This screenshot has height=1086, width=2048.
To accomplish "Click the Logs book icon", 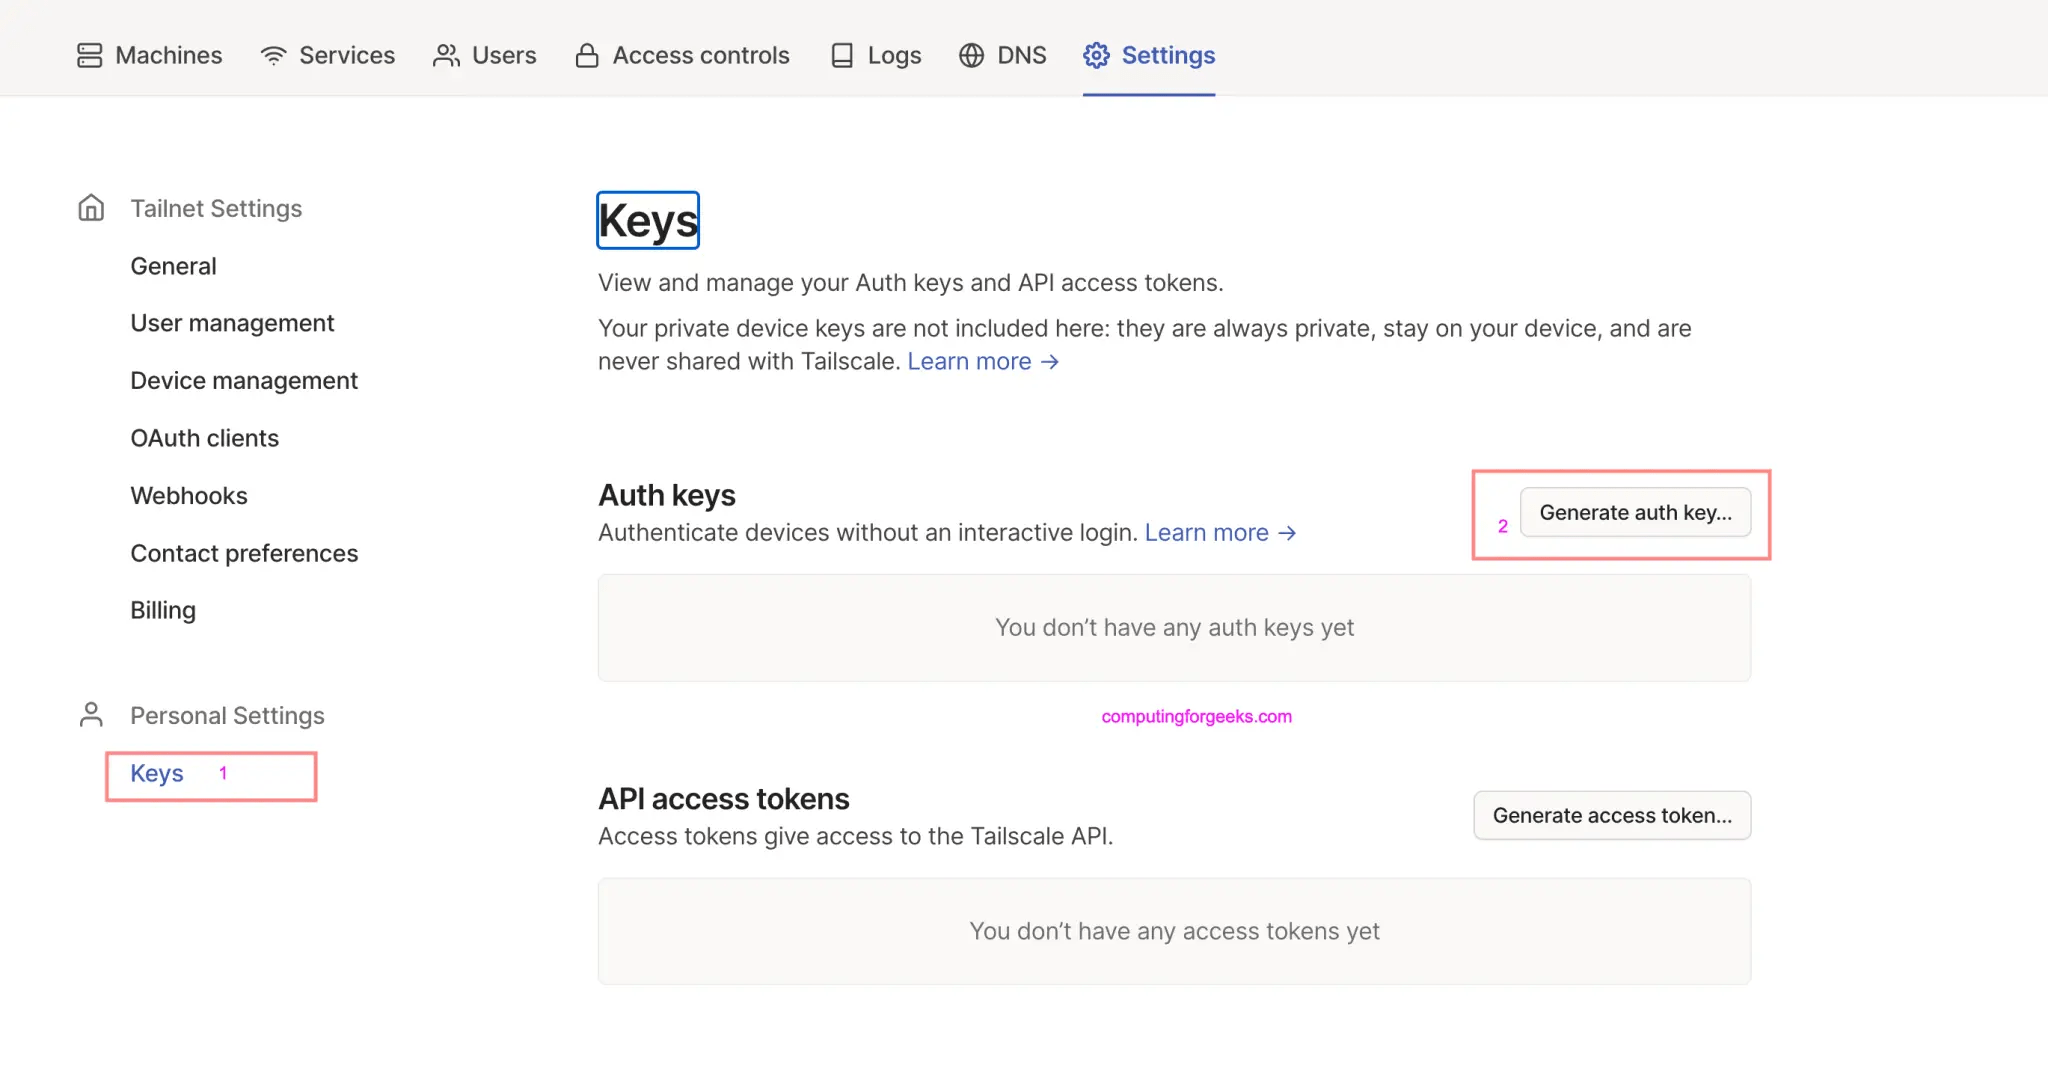I will coord(842,55).
